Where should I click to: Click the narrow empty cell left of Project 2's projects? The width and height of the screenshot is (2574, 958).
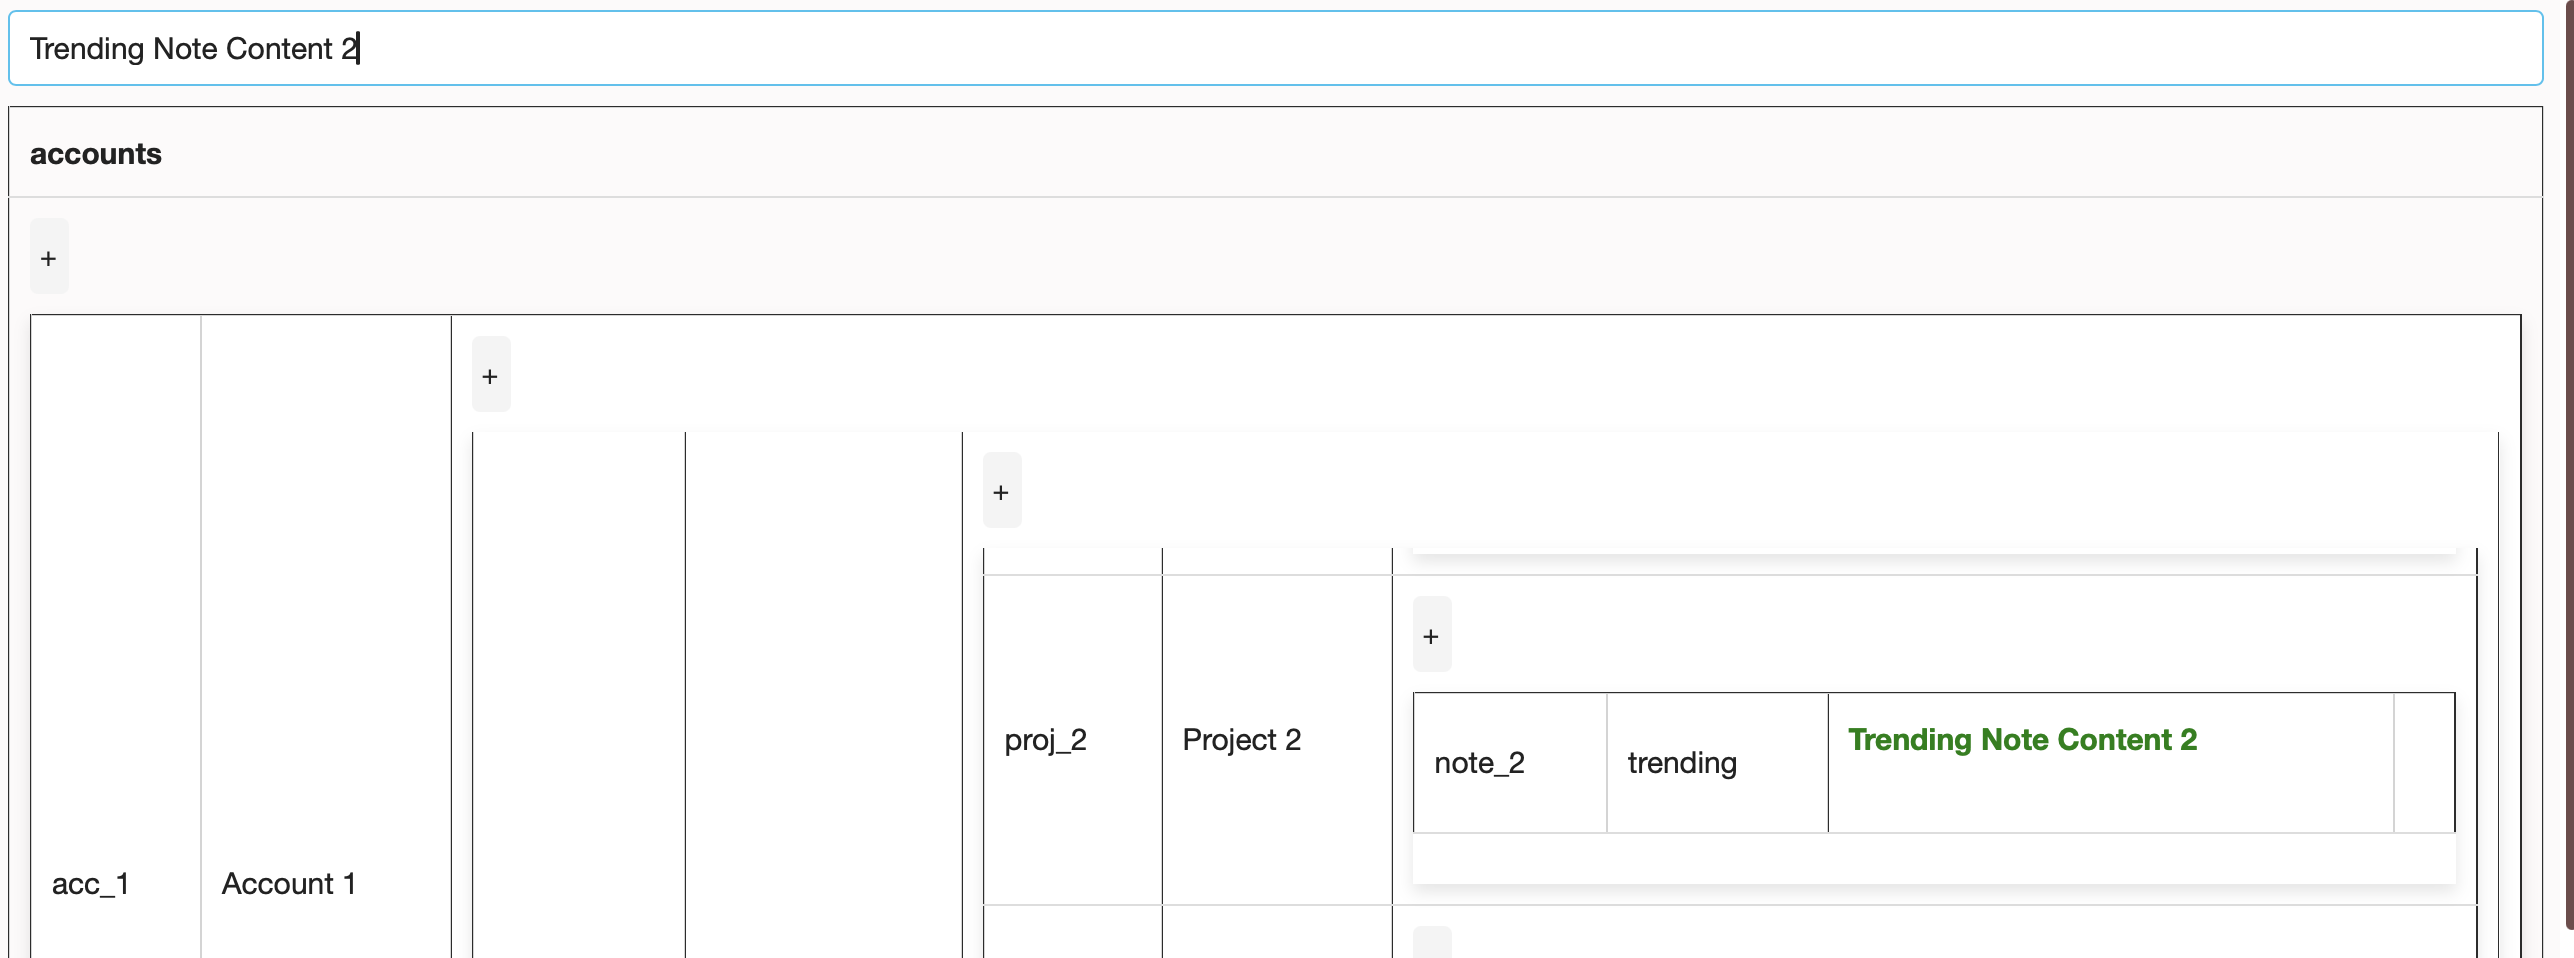[x=823, y=700]
